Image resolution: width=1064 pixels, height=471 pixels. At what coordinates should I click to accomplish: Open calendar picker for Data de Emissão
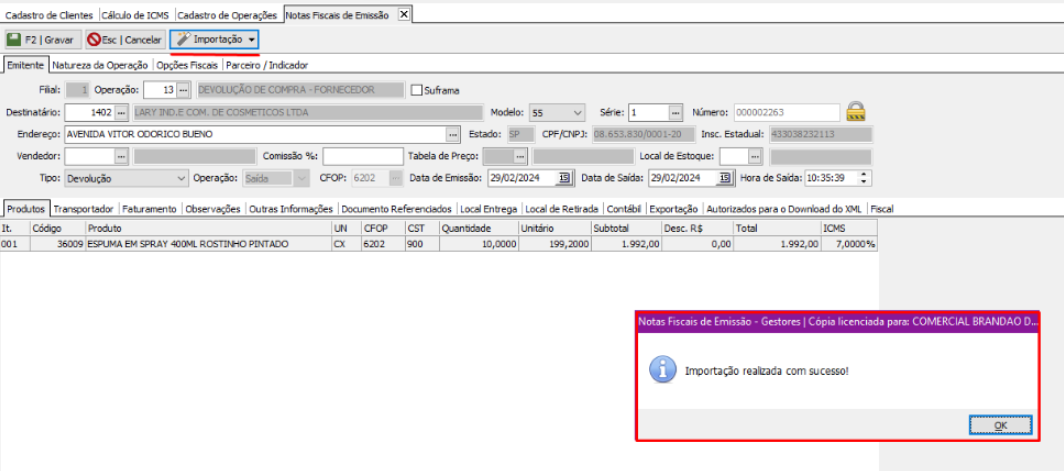pyautogui.click(x=563, y=178)
